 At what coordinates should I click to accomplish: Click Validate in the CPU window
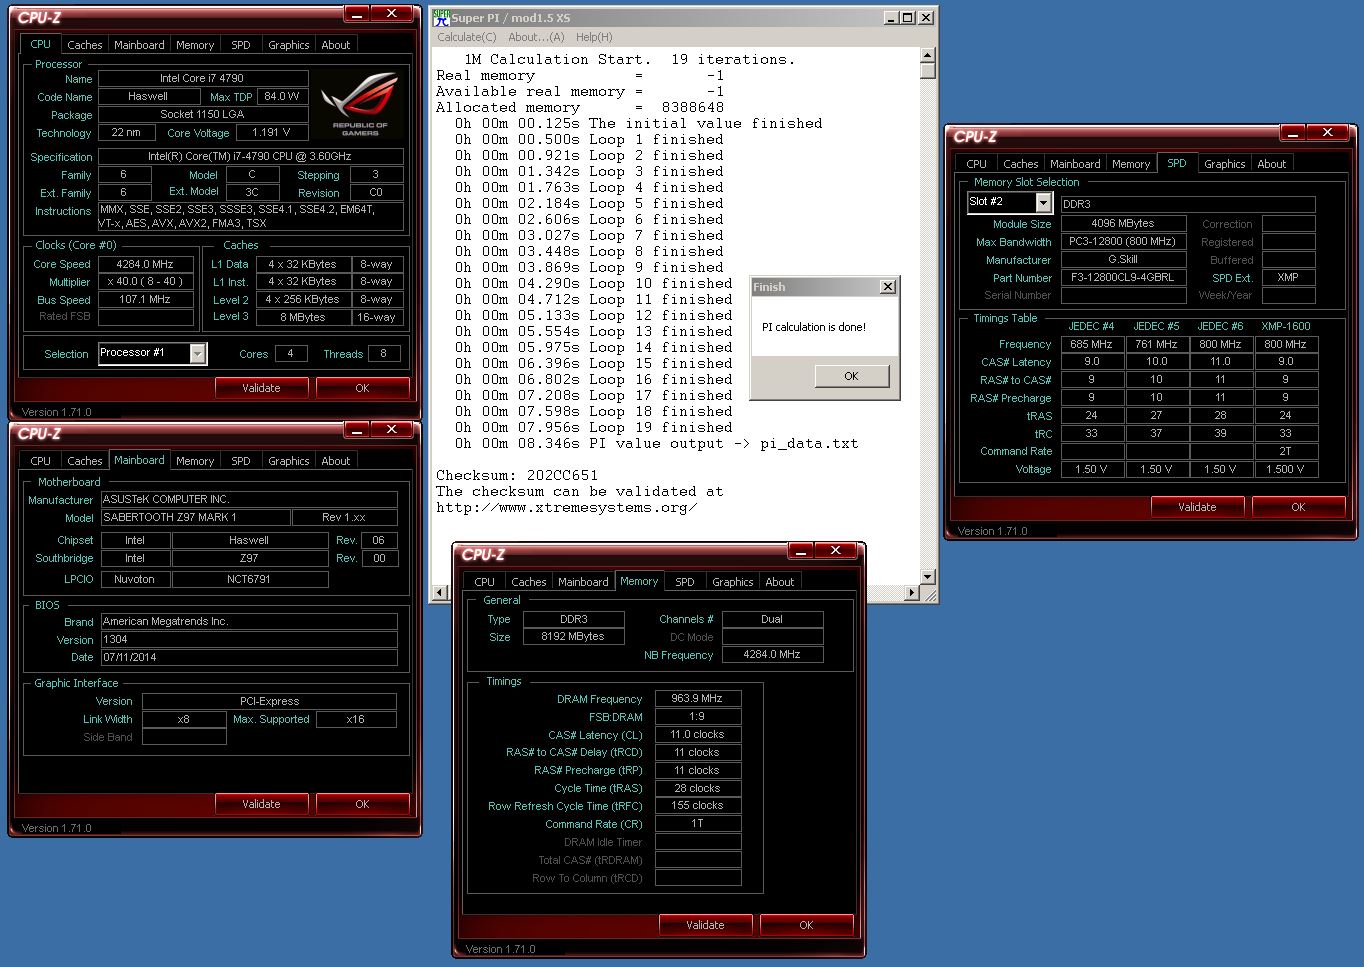(x=261, y=388)
